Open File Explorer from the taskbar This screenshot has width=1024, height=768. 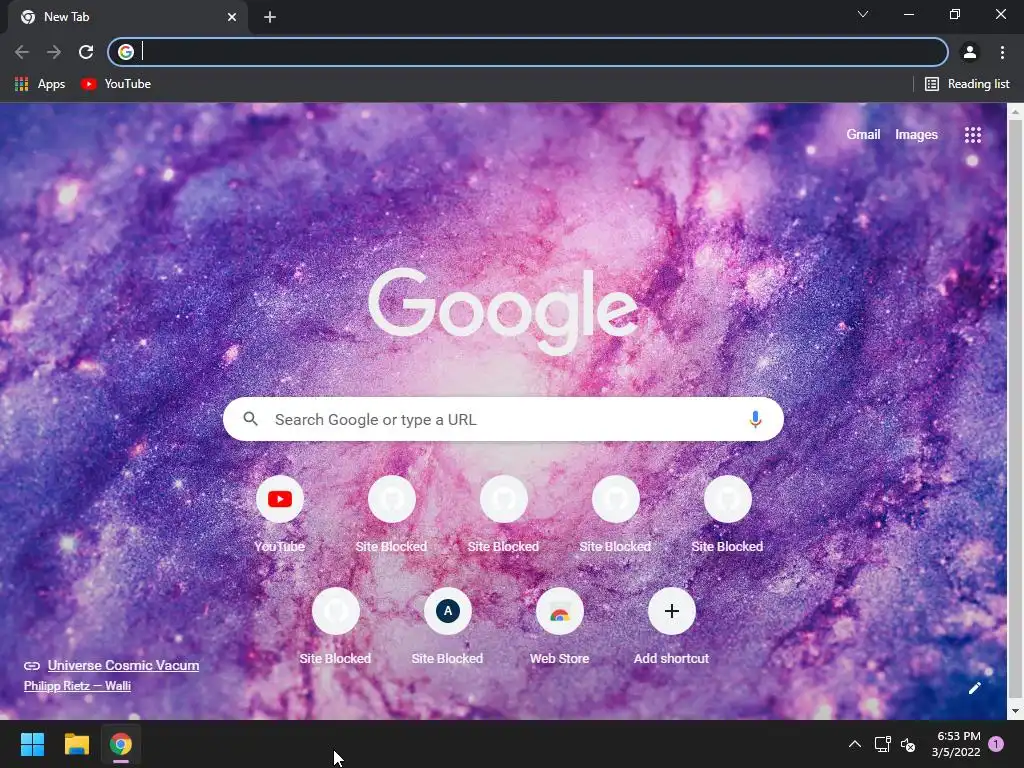pos(76,744)
